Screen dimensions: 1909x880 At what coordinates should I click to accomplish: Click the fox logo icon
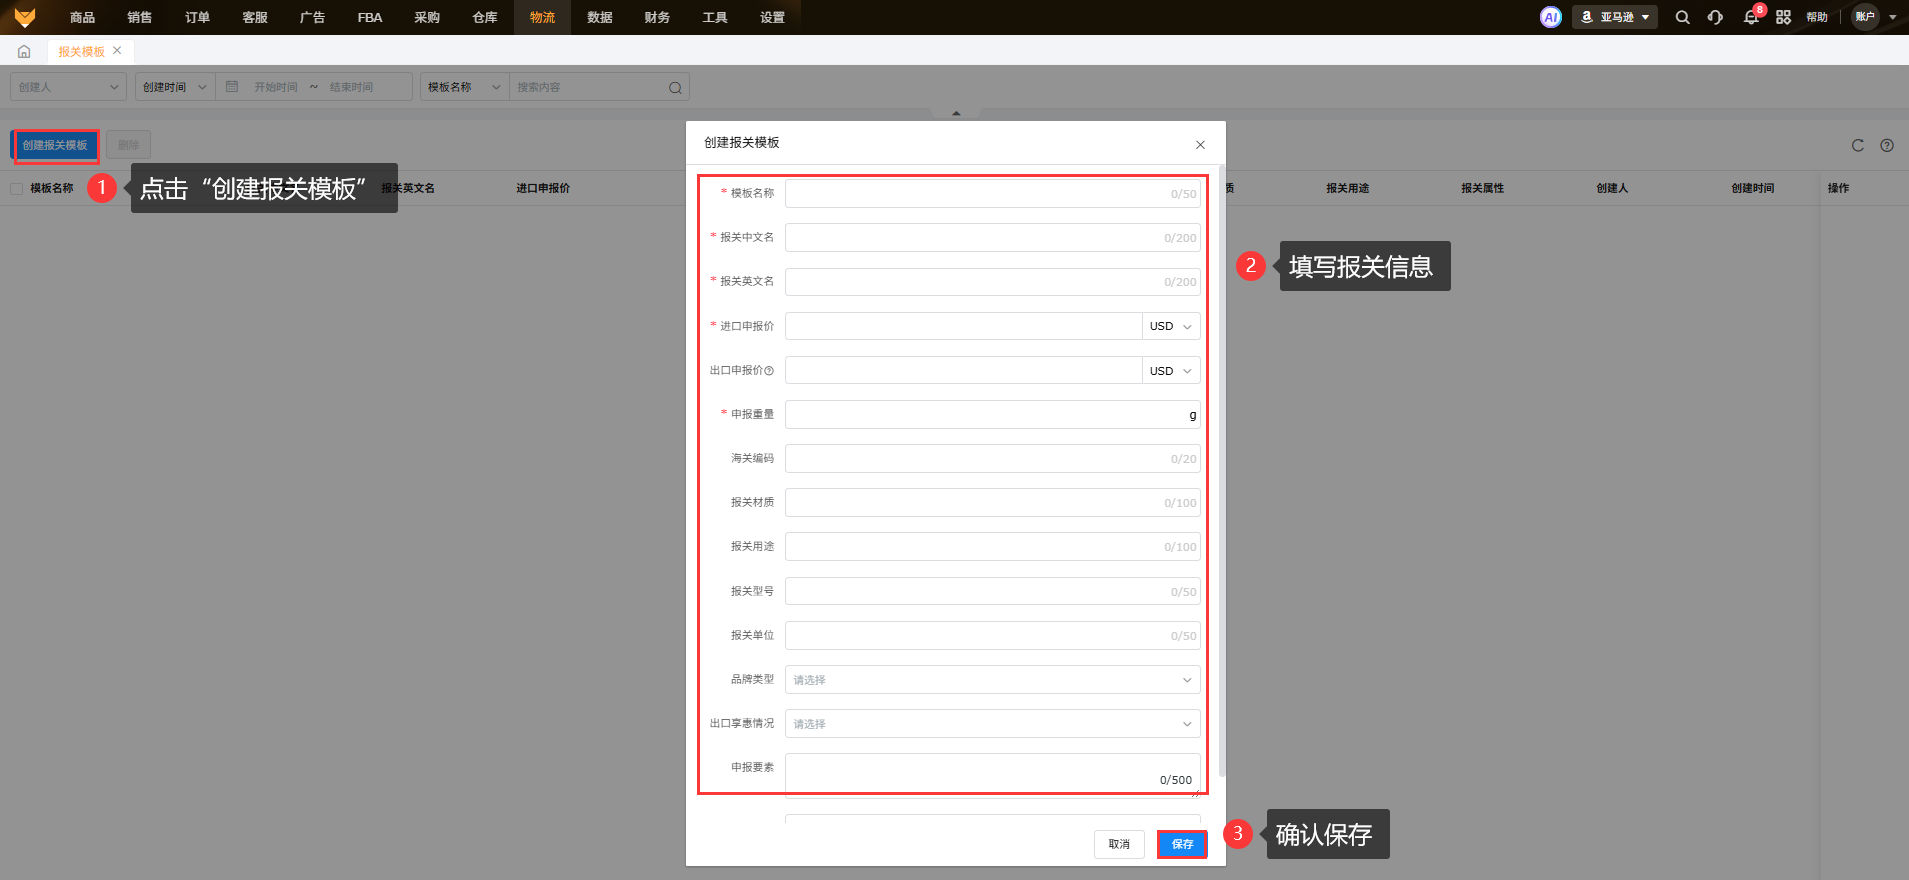pos(25,17)
